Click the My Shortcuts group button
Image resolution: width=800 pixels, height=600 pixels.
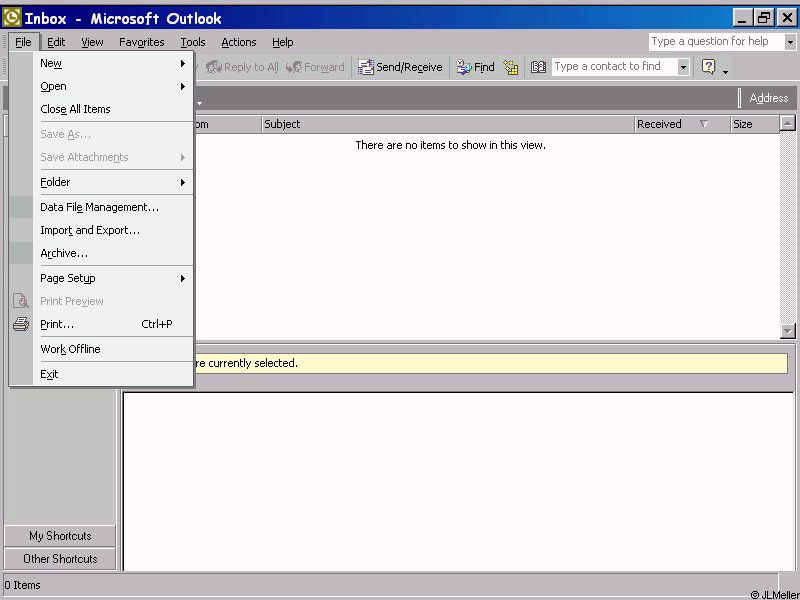[x=60, y=536]
